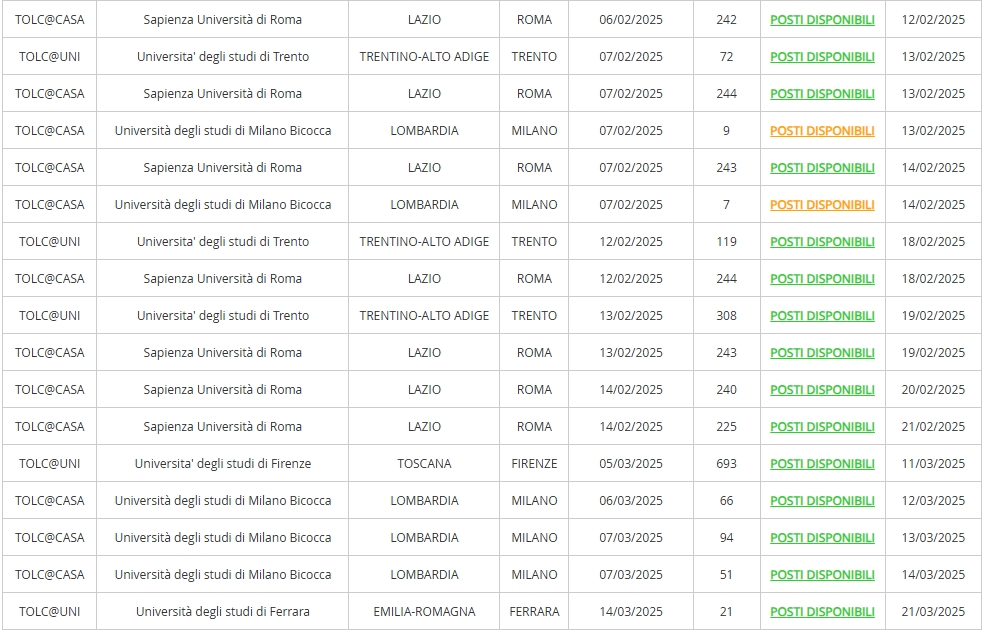Image resolution: width=984 pixels, height=633 pixels.
Task: Select the seat count 308
Action: pyautogui.click(x=726, y=316)
